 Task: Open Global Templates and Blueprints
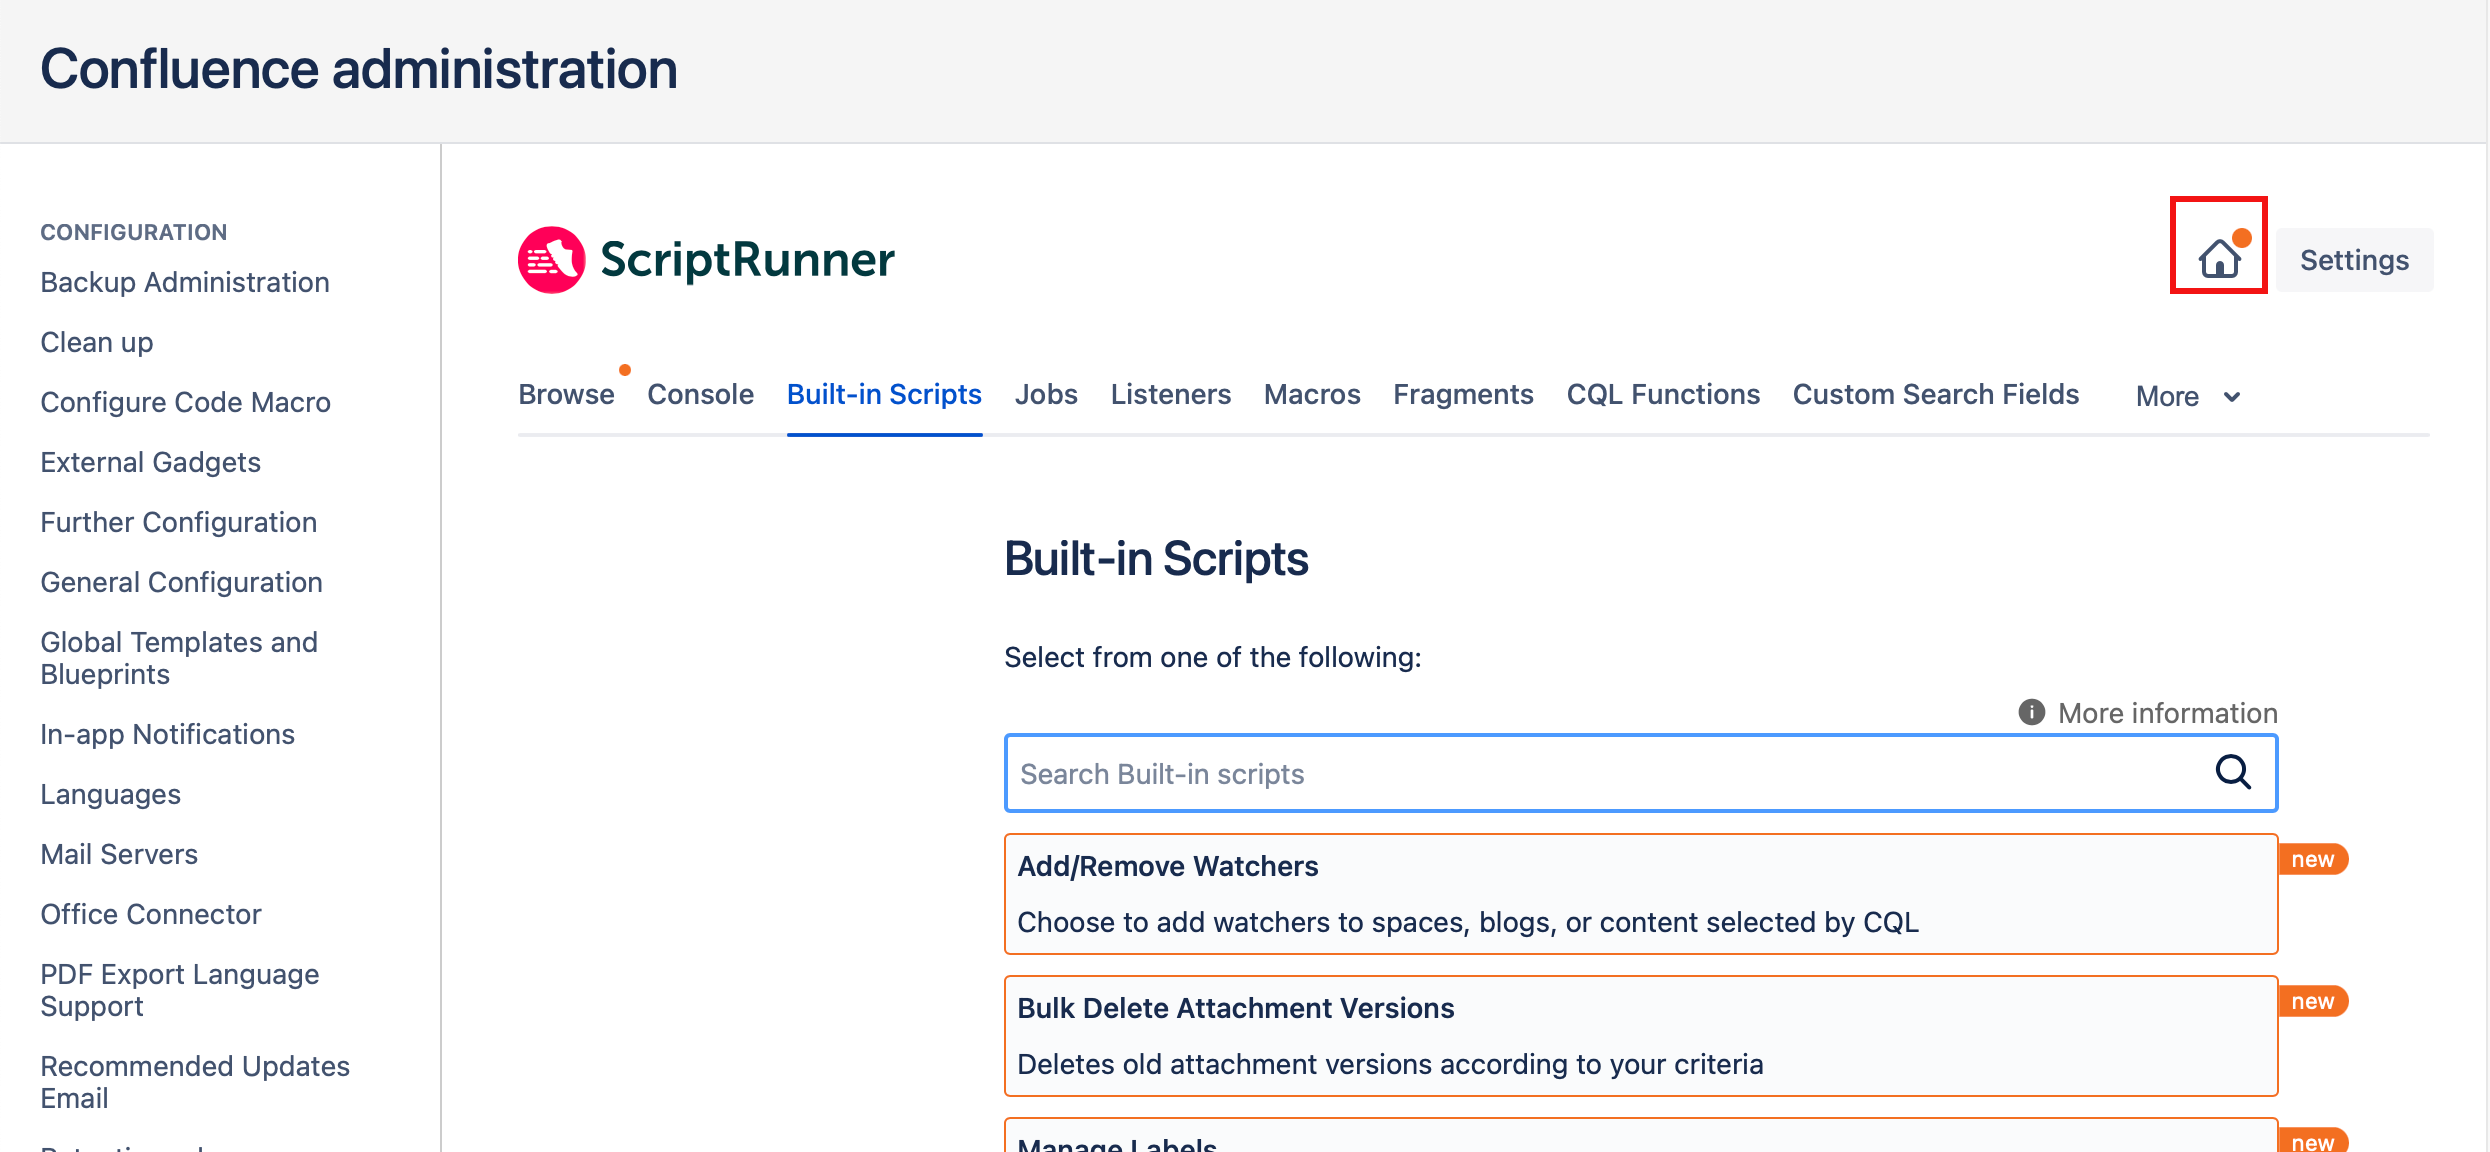[180, 658]
